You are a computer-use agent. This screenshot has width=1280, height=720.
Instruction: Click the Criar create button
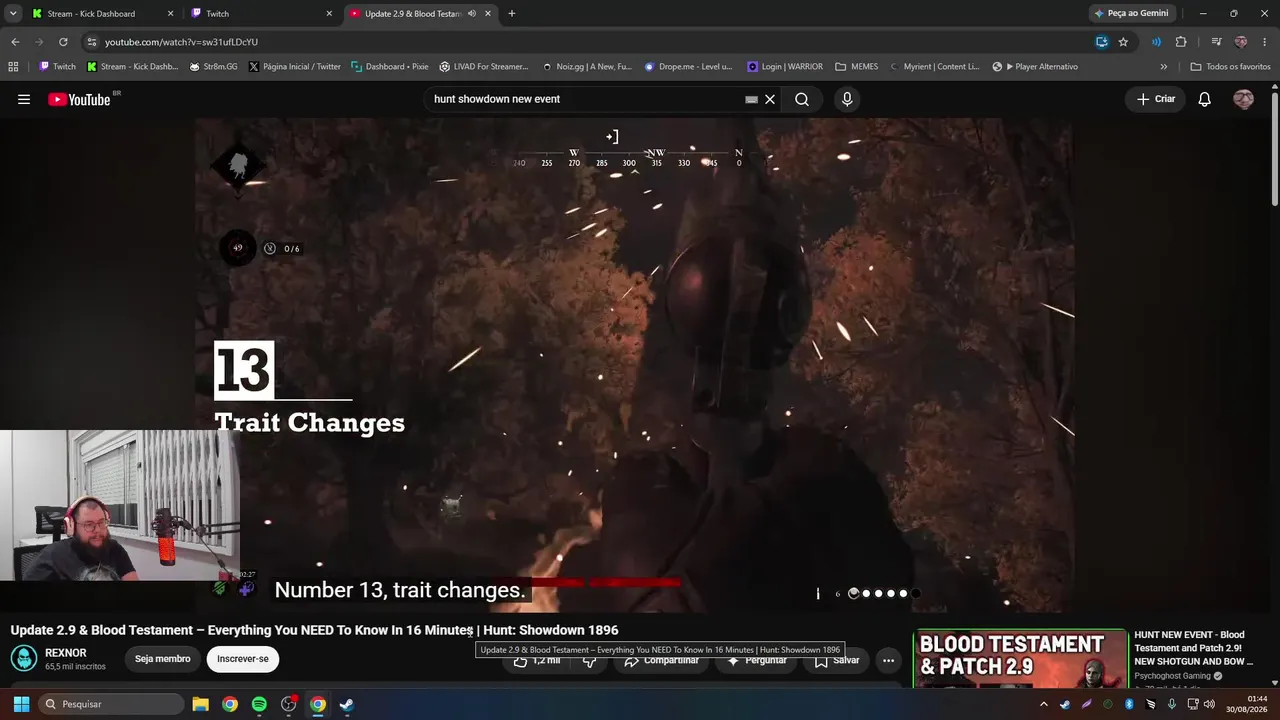[x=1156, y=99]
